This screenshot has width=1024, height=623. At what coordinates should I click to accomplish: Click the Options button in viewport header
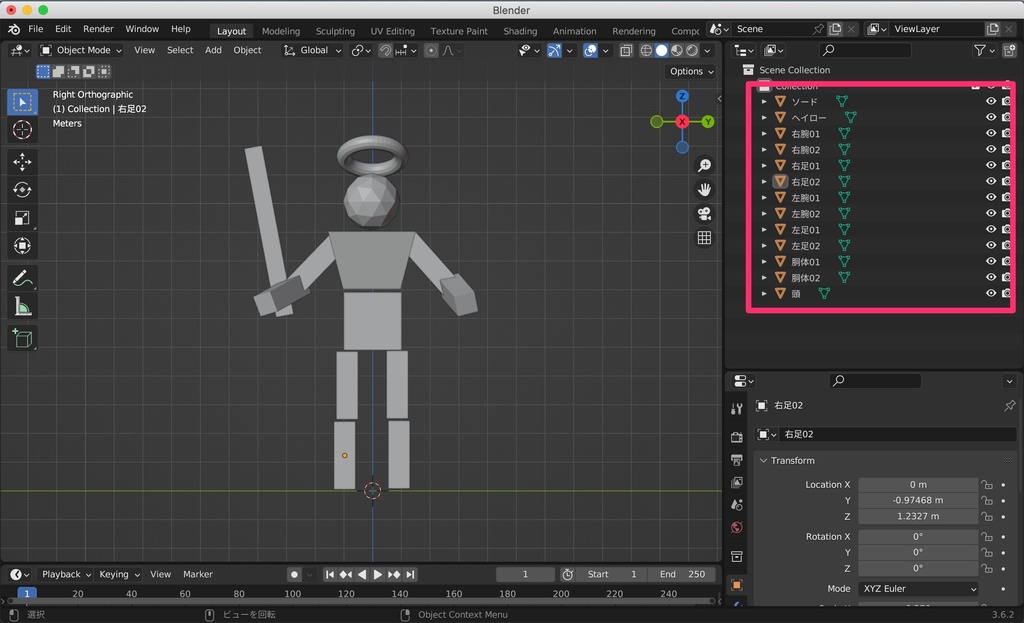pyautogui.click(x=691, y=72)
